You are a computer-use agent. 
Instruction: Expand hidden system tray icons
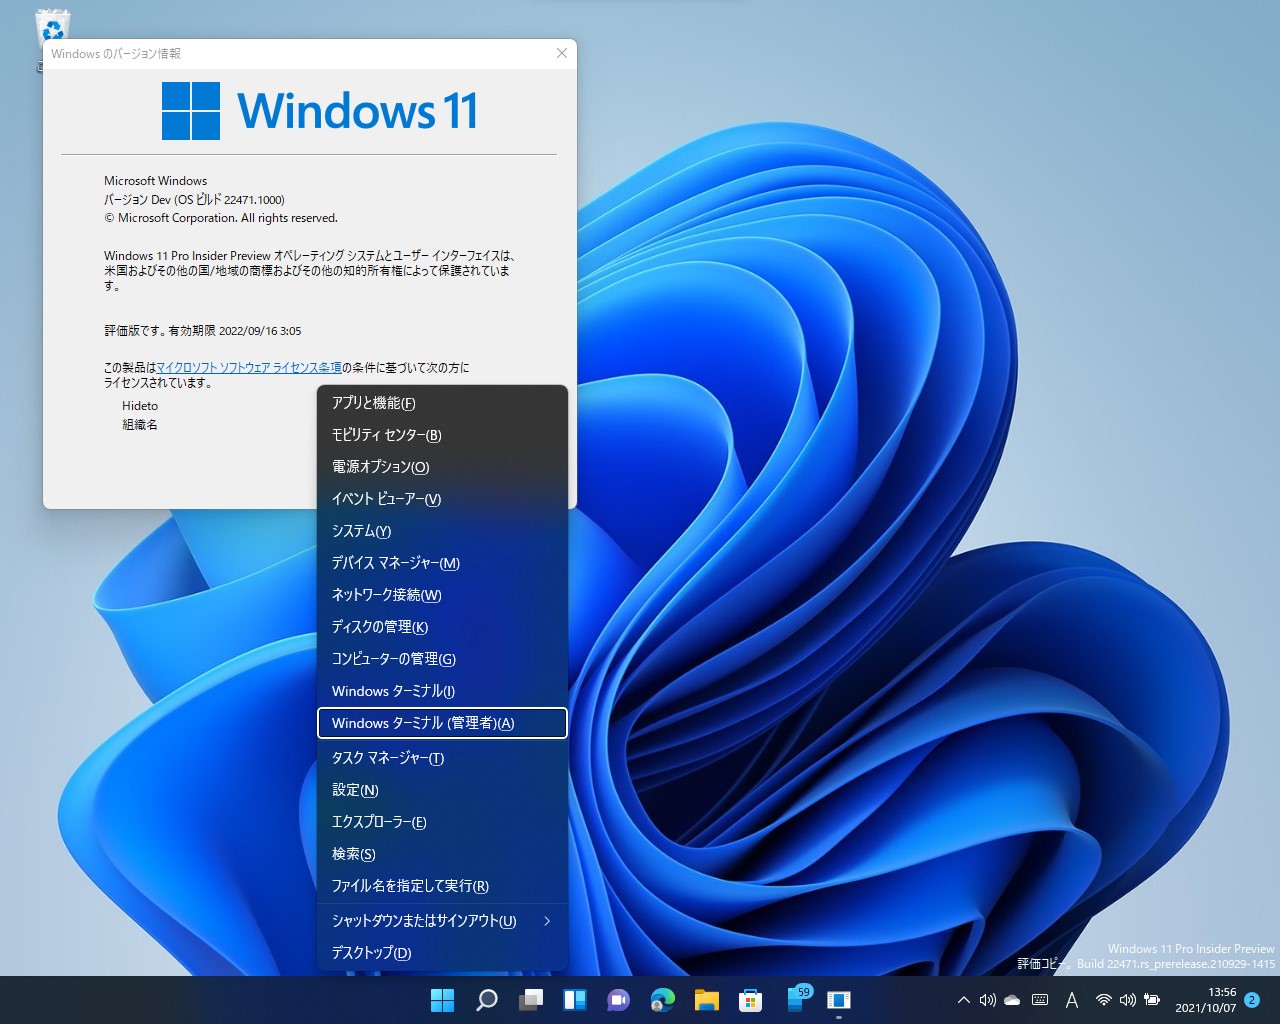tap(964, 1000)
